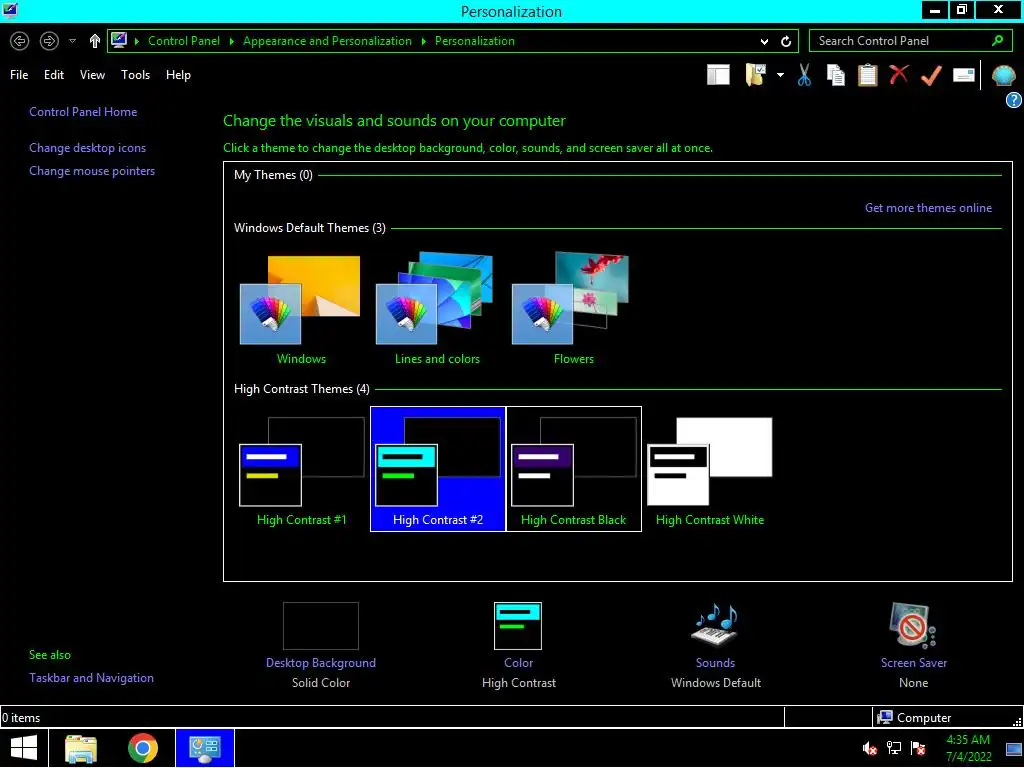Click High Contrast Themes (4) group header
The width and height of the screenshot is (1024, 768).
click(x=302, y=389)
